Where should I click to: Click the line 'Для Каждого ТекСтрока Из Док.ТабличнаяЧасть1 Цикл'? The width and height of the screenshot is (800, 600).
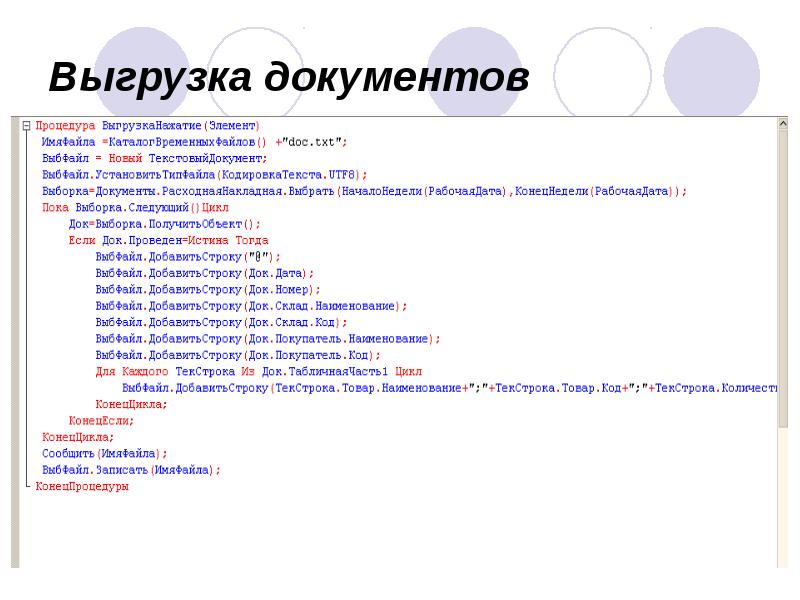tap(259, 371)
